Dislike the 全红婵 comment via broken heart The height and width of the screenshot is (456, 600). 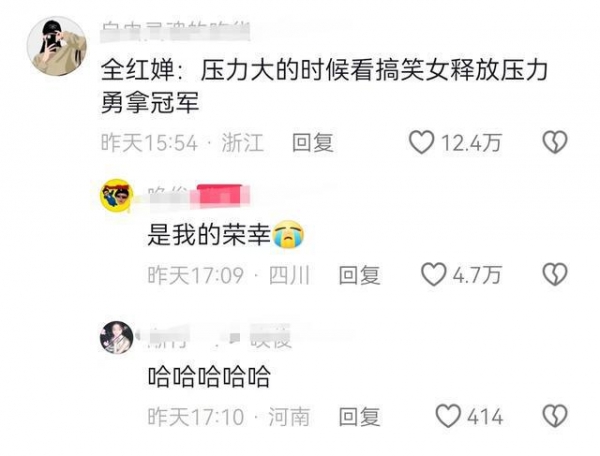(x=555, y=142)
